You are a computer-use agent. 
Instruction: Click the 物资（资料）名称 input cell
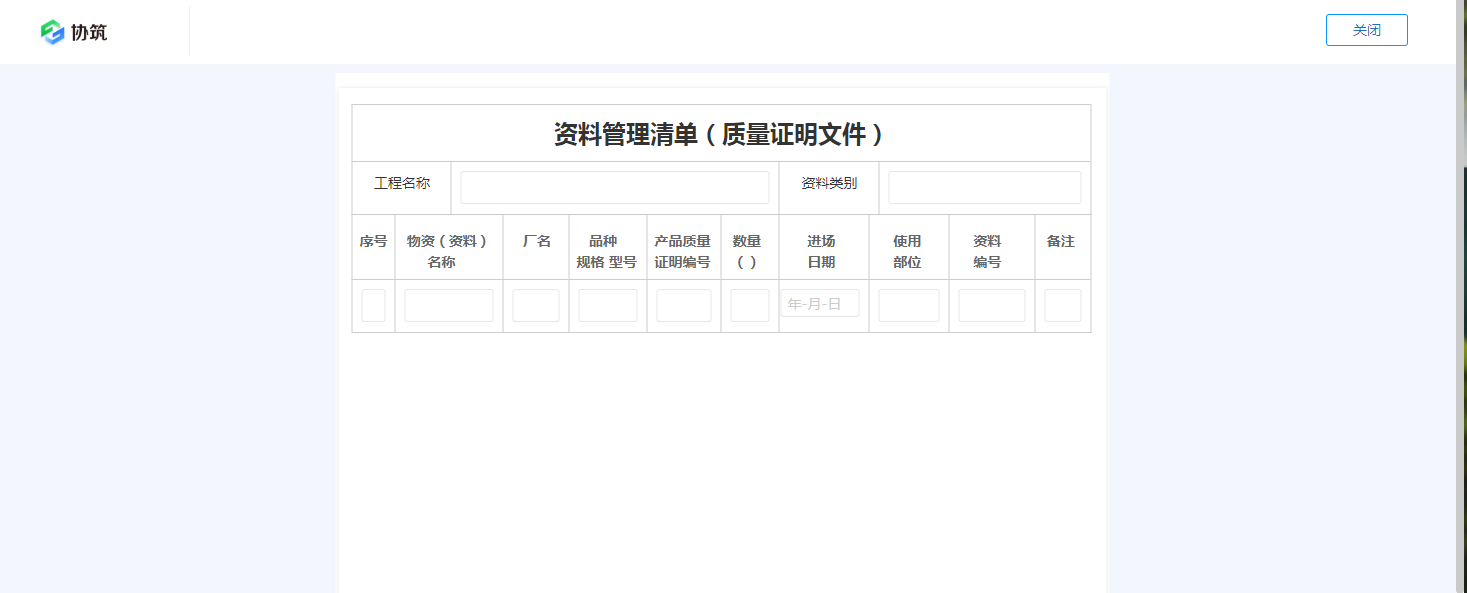pyautogui.click(x=448, y=305)
